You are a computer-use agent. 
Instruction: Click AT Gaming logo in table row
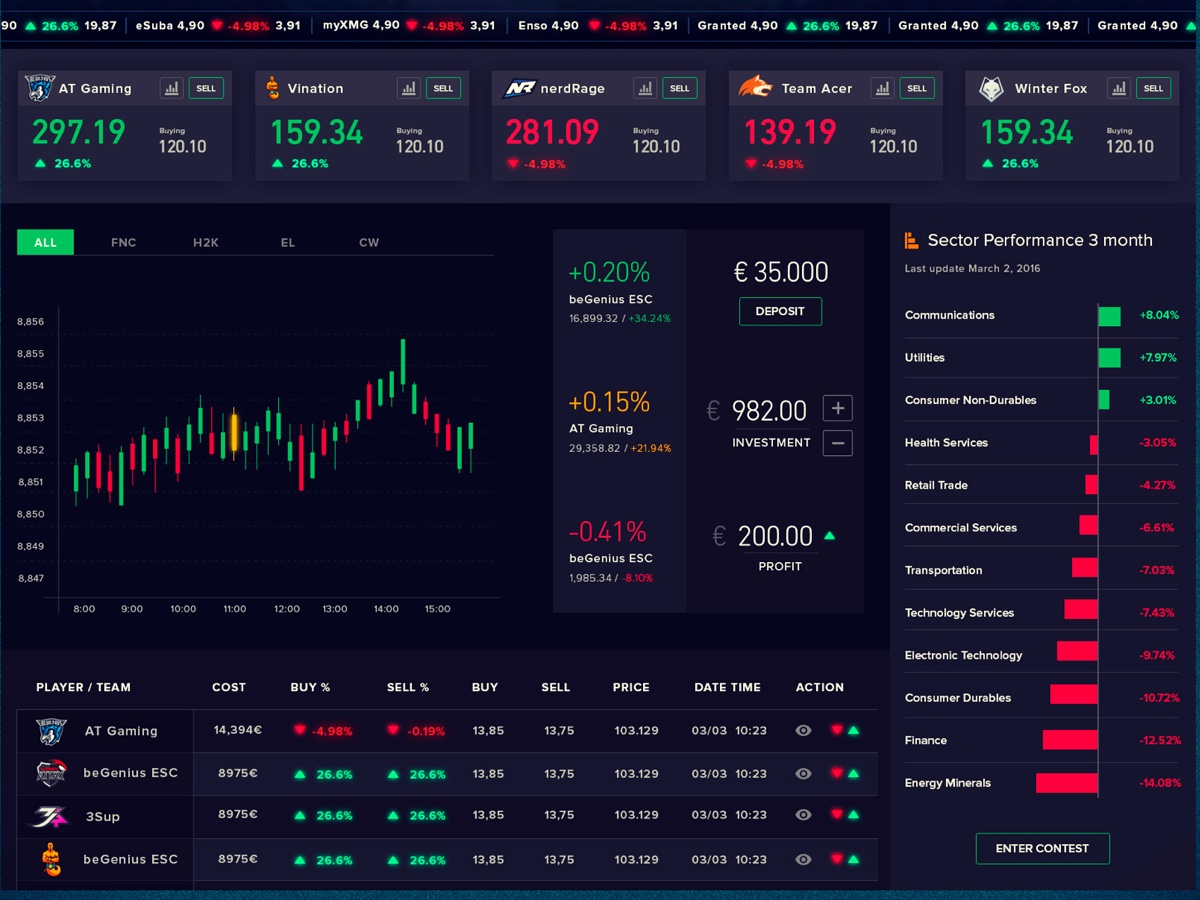tap(51, 731)
